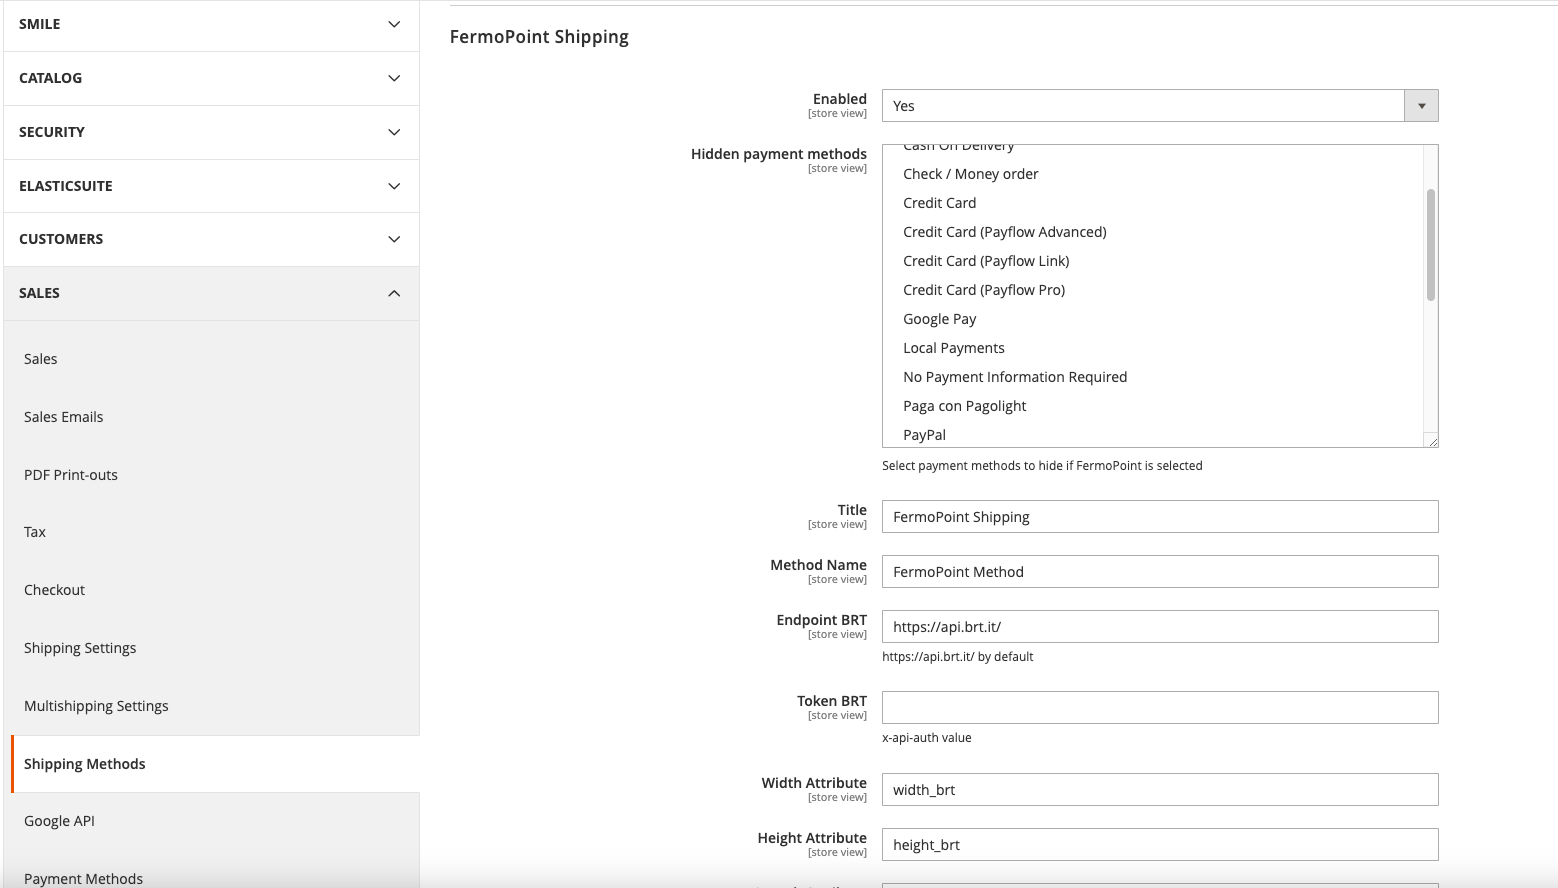The image size is (1558, 888).
Task: Open Sales Emails configuration
Action: (63, 417)
